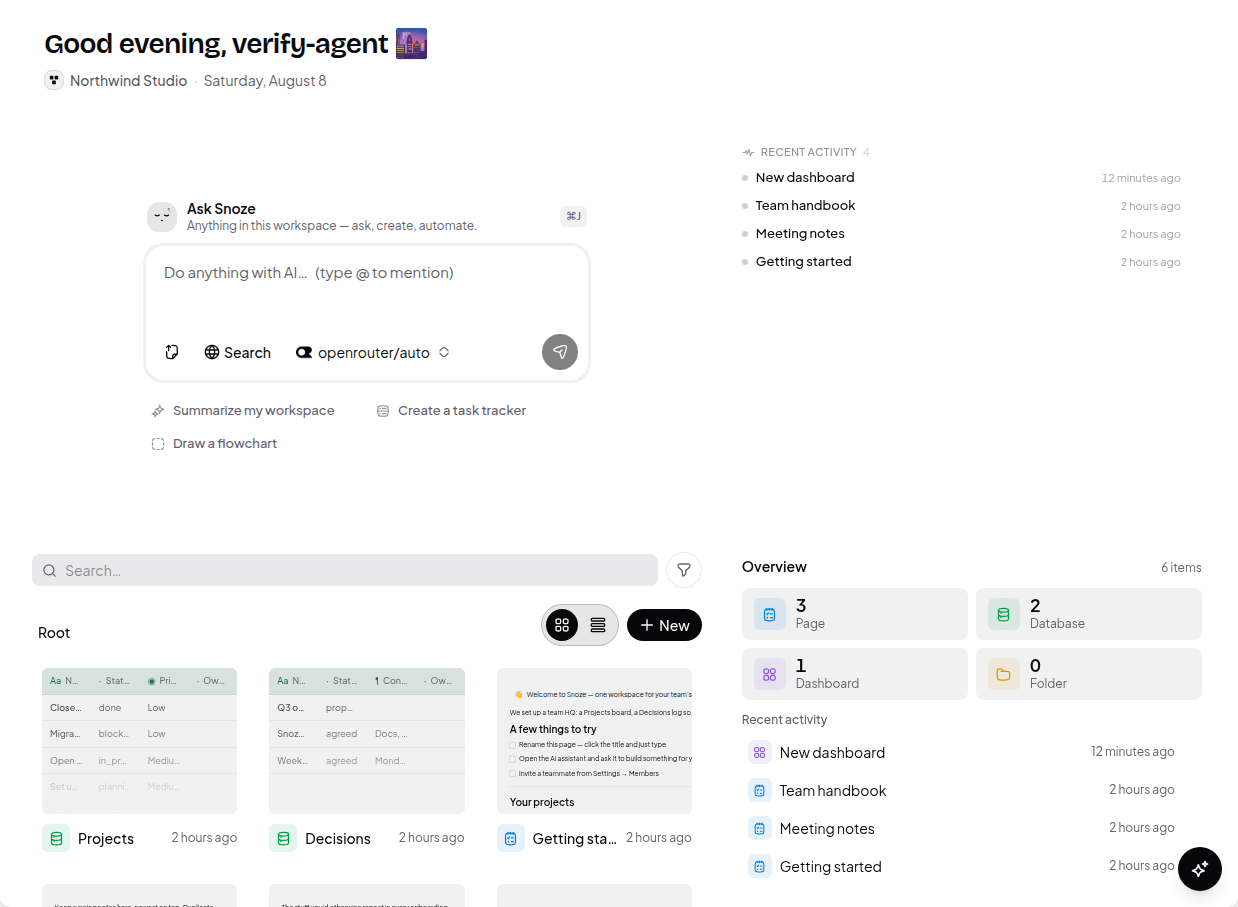Click the magnifier icon in the search bar
Image resolution: width=1238 pixels, height=907 pixels.
coord(49,571)
